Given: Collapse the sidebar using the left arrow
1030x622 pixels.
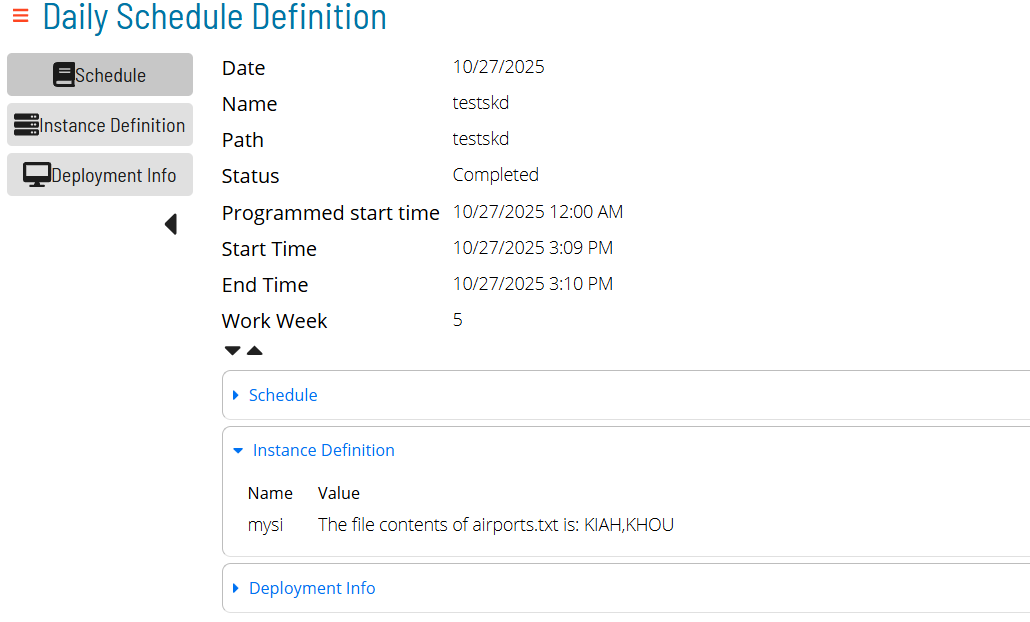Looking at the screenshot, I should pyautogui.click(x=170, y=224).
